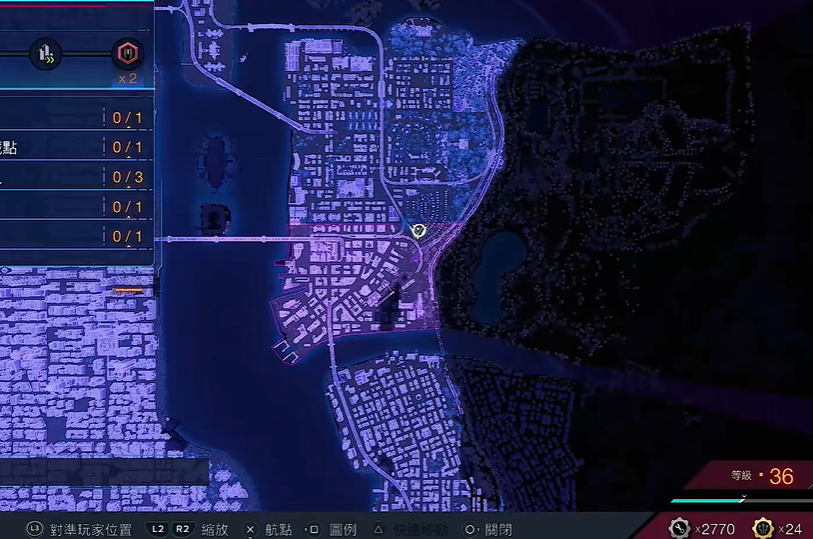The height and width of the screenshot is (539, 813).
Task: Click the R2 zoom button icon
Action: [183, 529]
